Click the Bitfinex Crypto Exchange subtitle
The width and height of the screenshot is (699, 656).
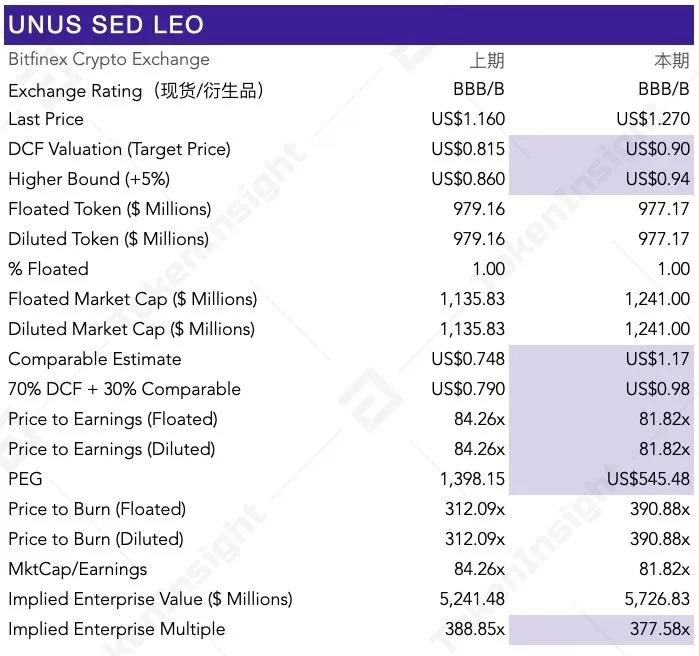(x=109, y=60)
